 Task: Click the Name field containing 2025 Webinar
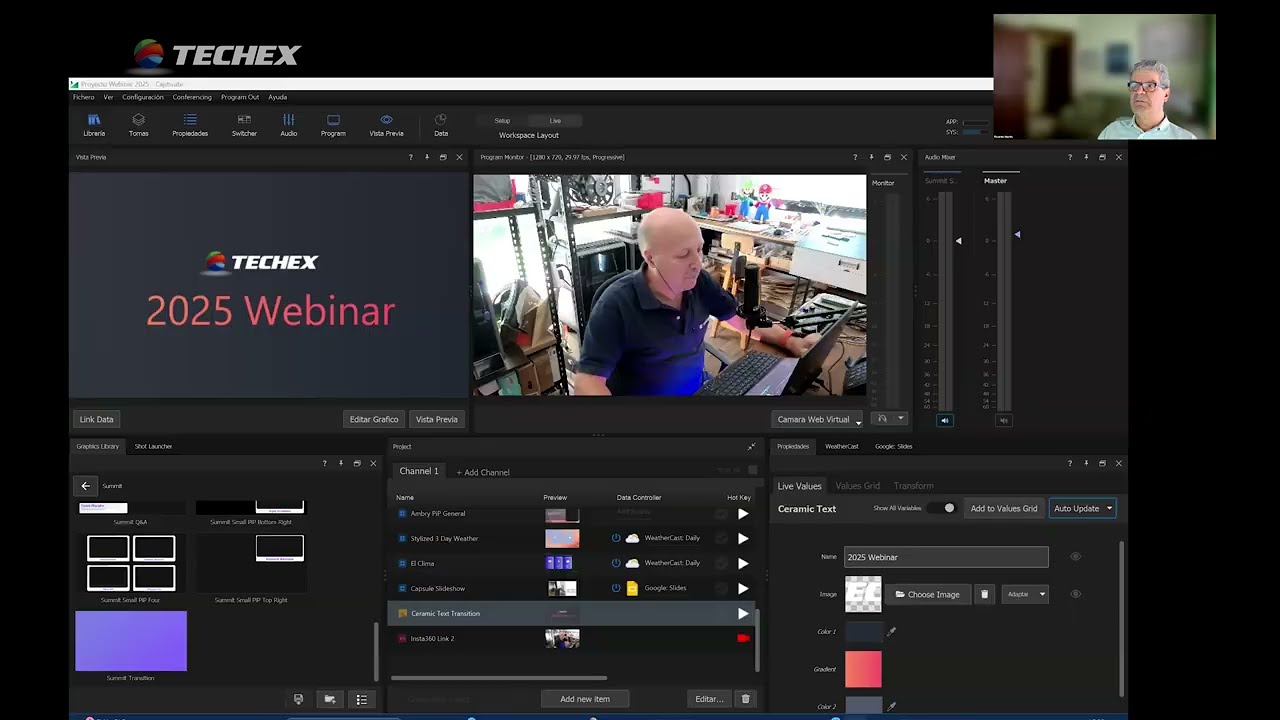(x=946, y=557)
